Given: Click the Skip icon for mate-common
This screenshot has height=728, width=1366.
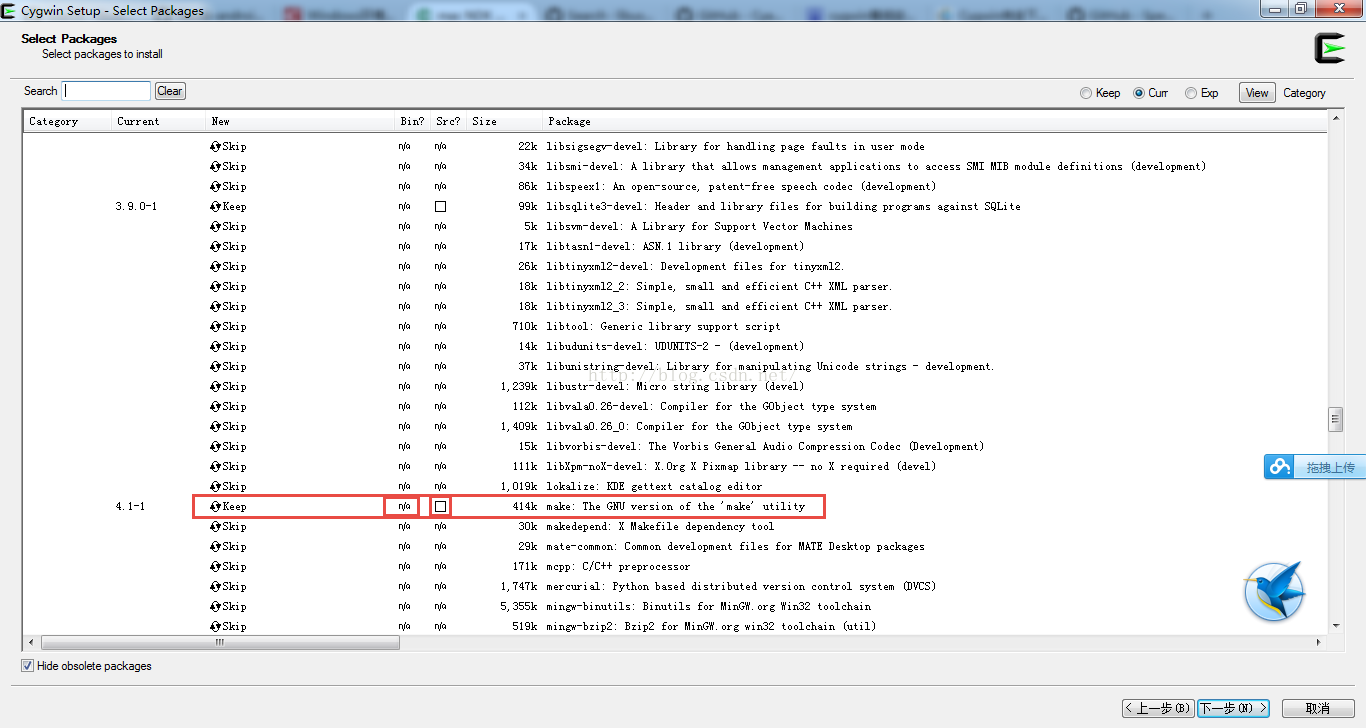Looking at the screenshot, I should [x=215, y=546].
